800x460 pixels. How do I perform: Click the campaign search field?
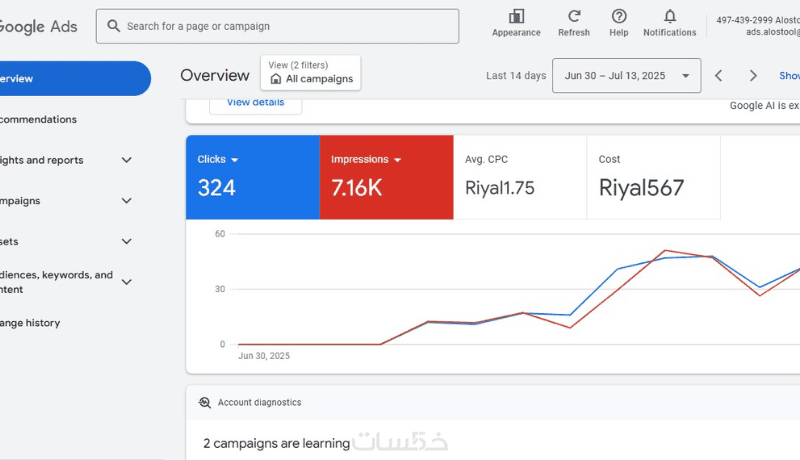point(280,26)
